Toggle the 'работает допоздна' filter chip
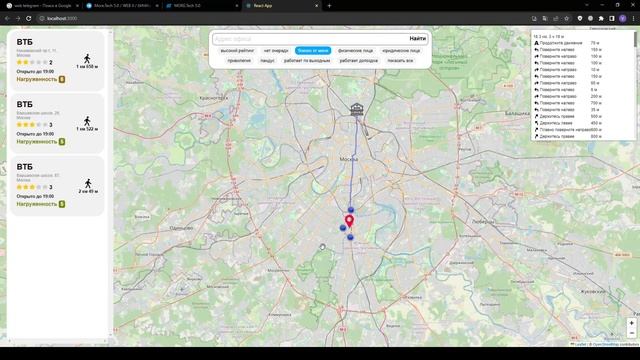This screenshot has height=360, width=640. coord(359,60)
